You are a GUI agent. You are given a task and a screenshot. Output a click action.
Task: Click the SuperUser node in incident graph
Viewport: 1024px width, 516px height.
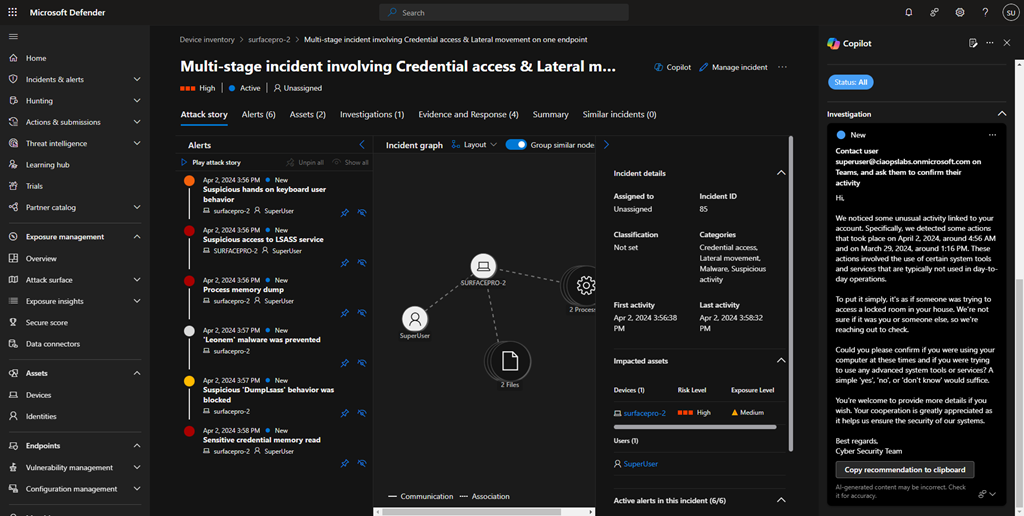[x=414, y=319]
